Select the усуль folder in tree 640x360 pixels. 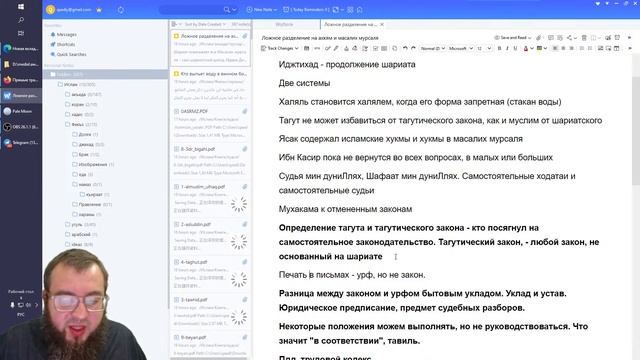(77, 224)
